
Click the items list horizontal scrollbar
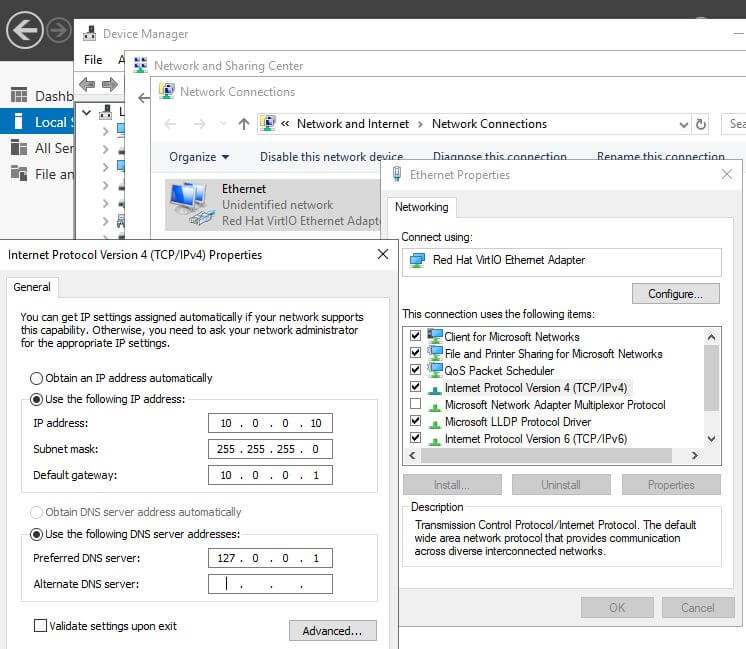pyautogui.click(x=546, y=455)
